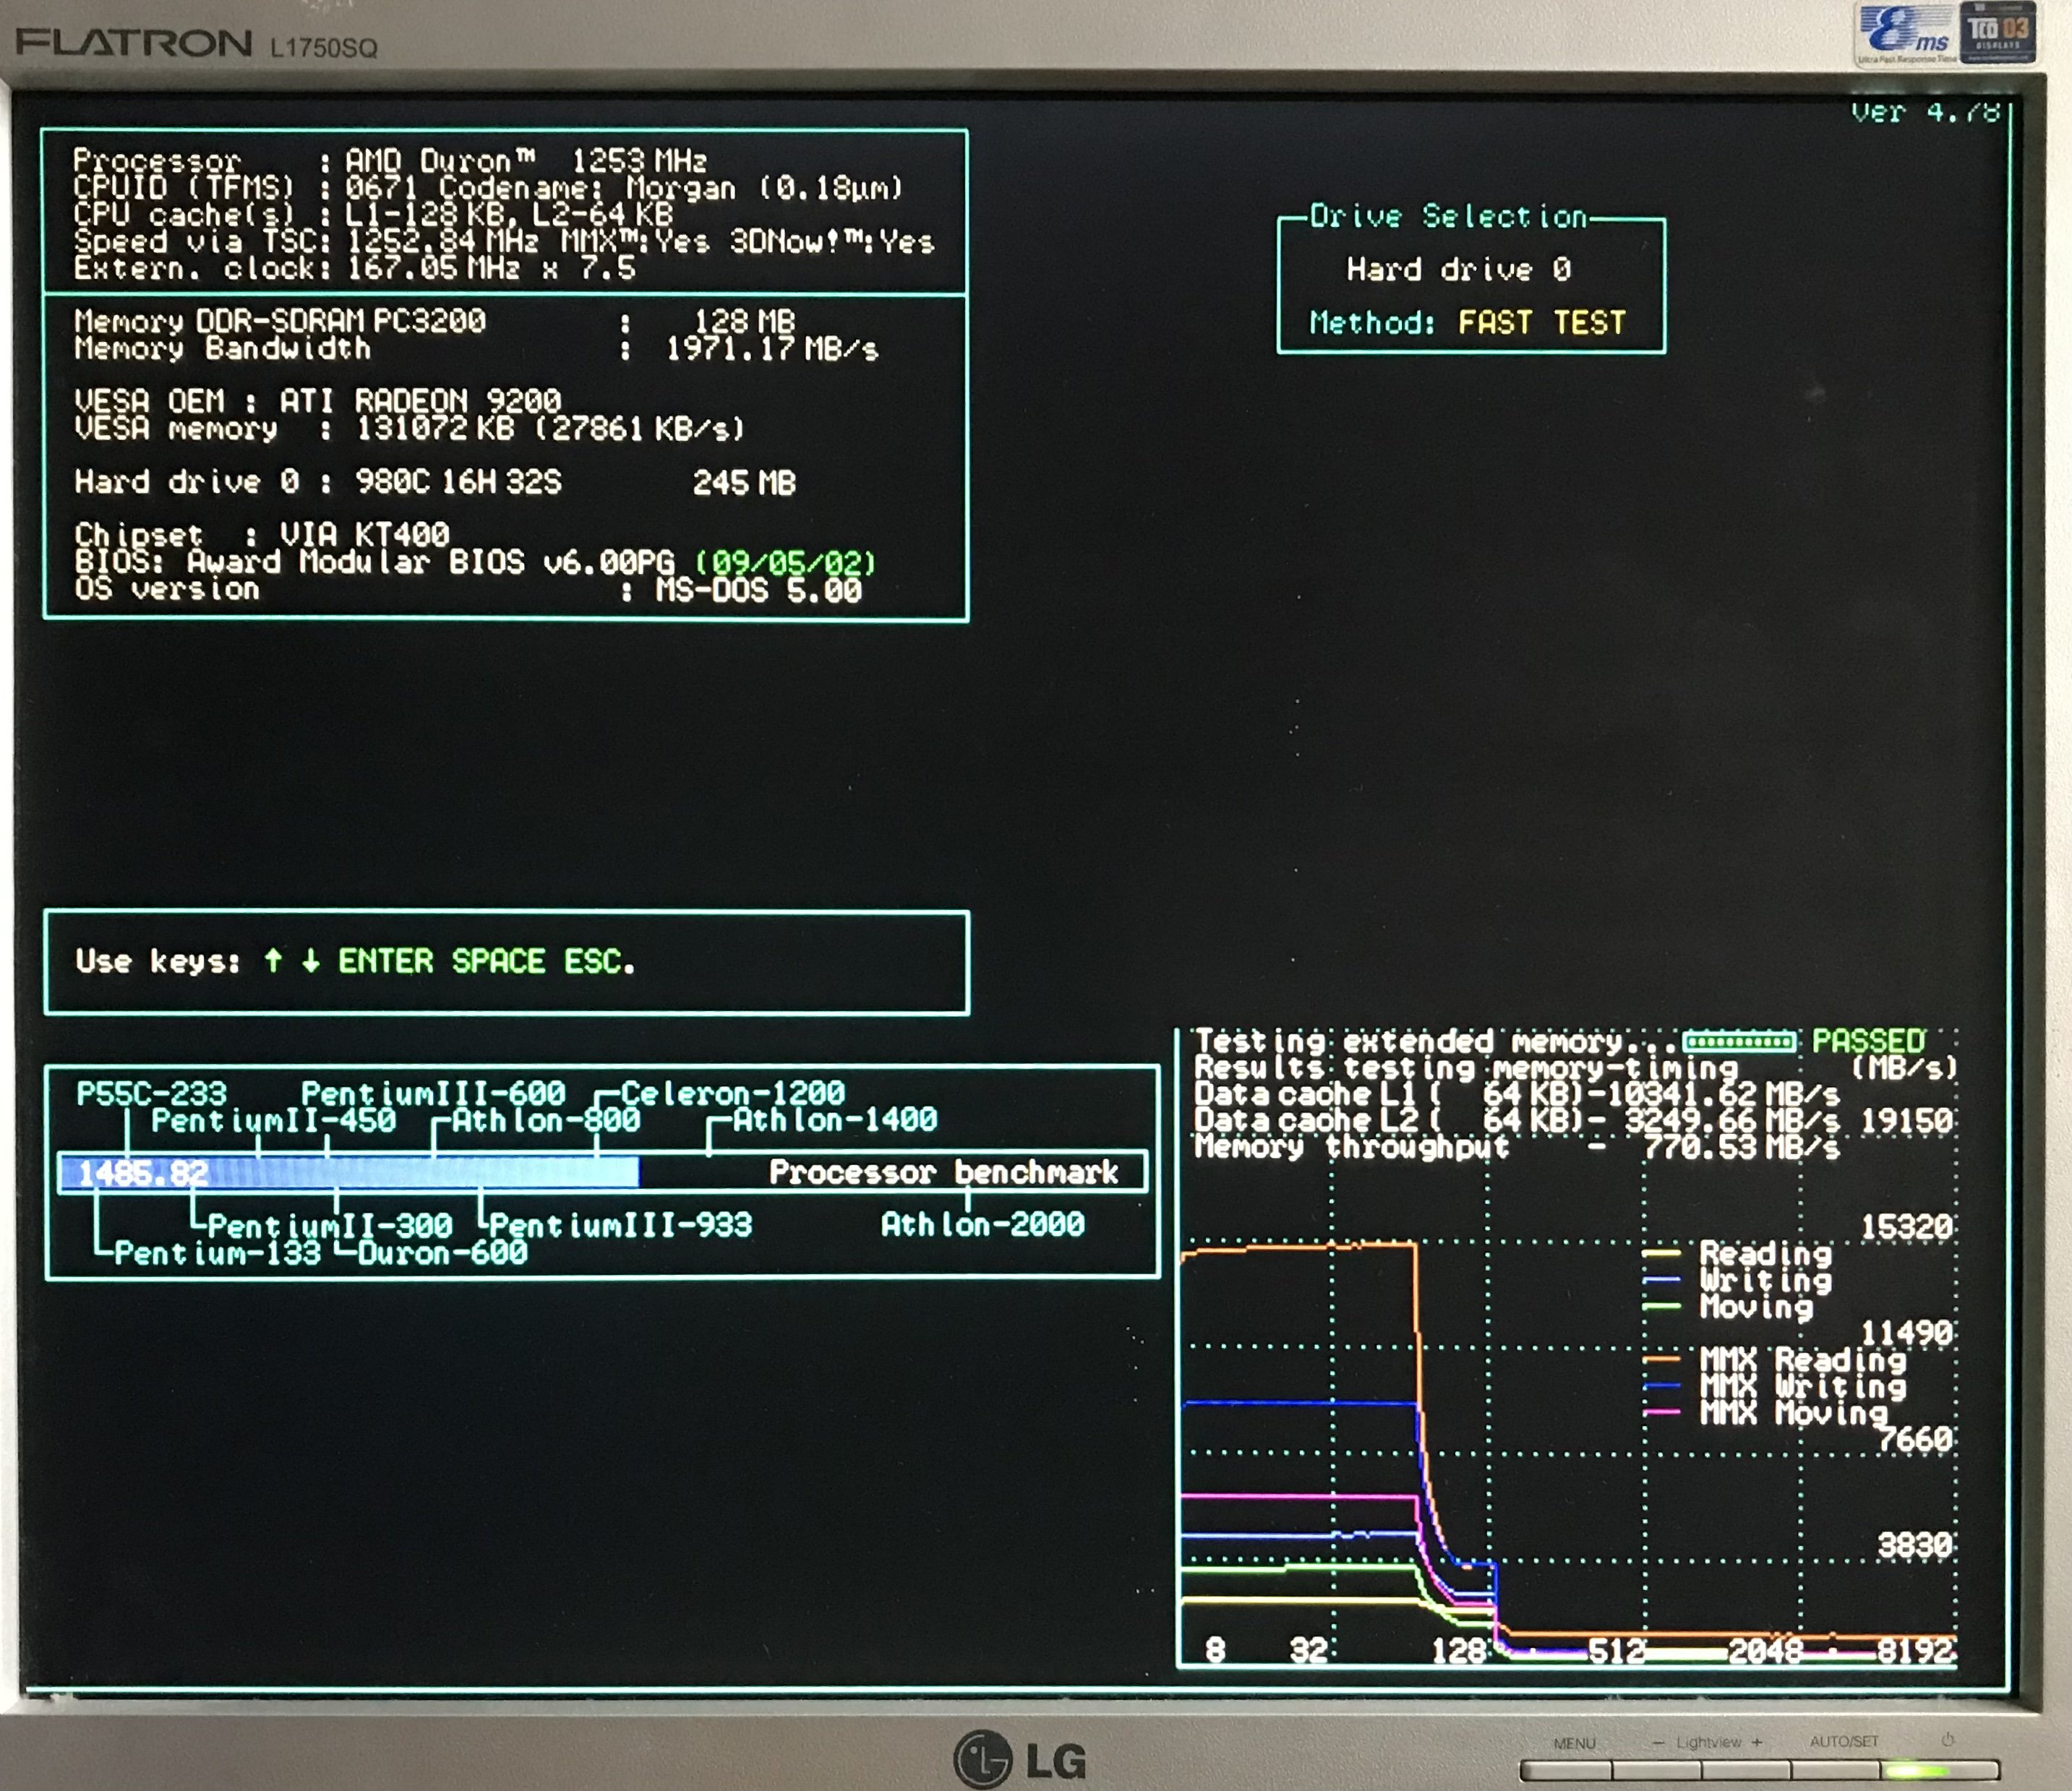Click the Processor benchmark score bar
The height and width of the screenshot is (1791, 2072).
[349, 1172]
